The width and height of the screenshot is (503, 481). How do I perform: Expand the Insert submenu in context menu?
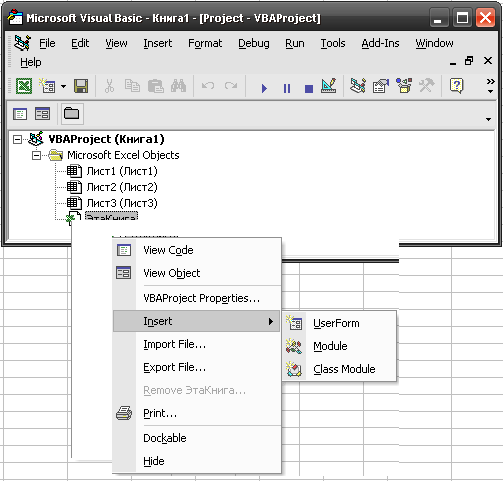197,321
